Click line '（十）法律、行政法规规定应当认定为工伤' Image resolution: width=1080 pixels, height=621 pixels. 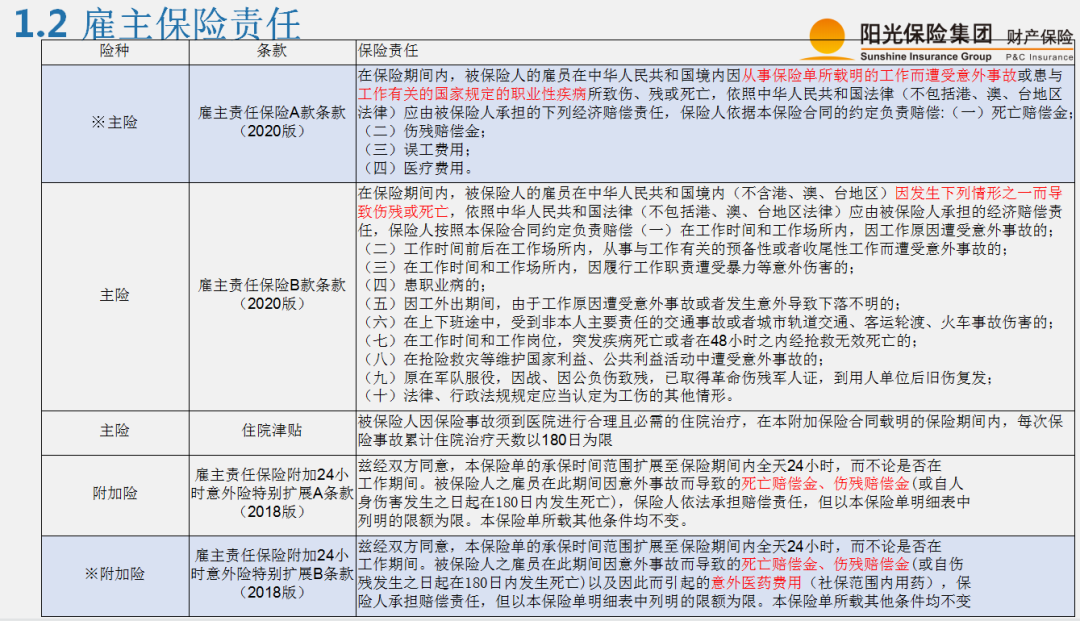(x=546, y=396)
